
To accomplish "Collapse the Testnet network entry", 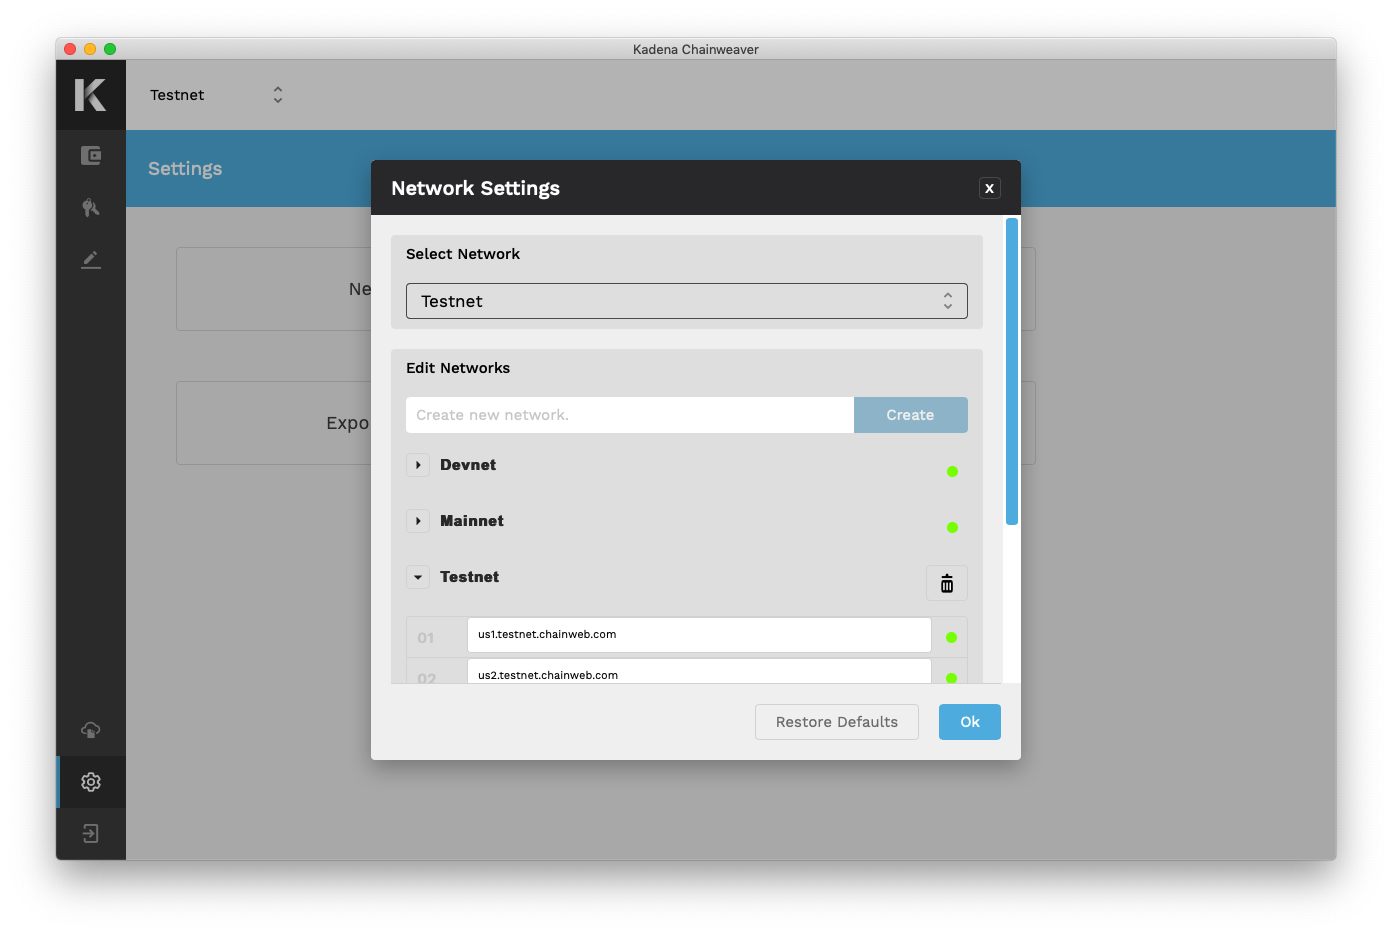I will tap(418, 577).
